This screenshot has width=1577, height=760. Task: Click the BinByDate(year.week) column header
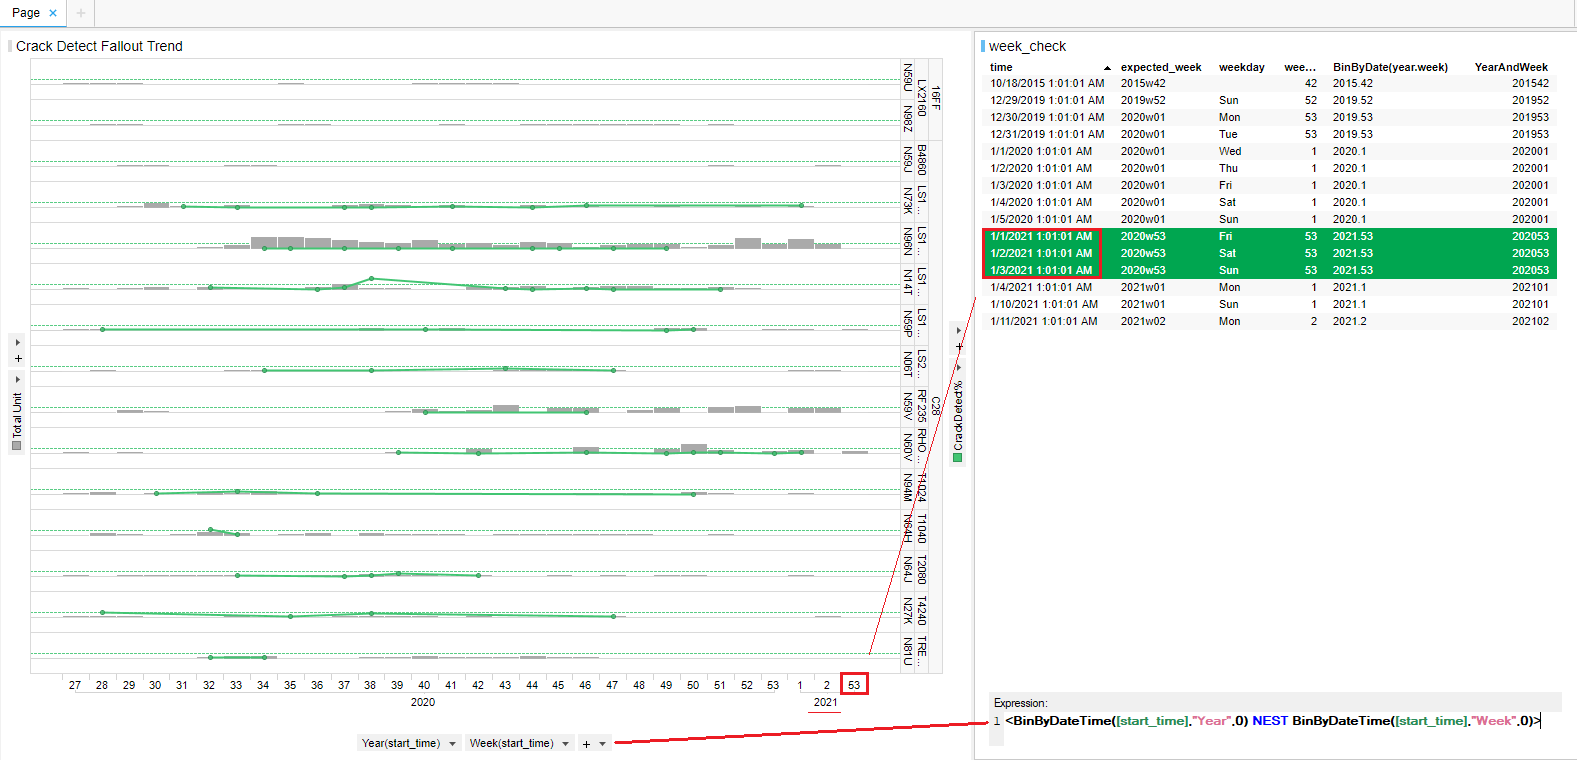(x=1389, y=67)
